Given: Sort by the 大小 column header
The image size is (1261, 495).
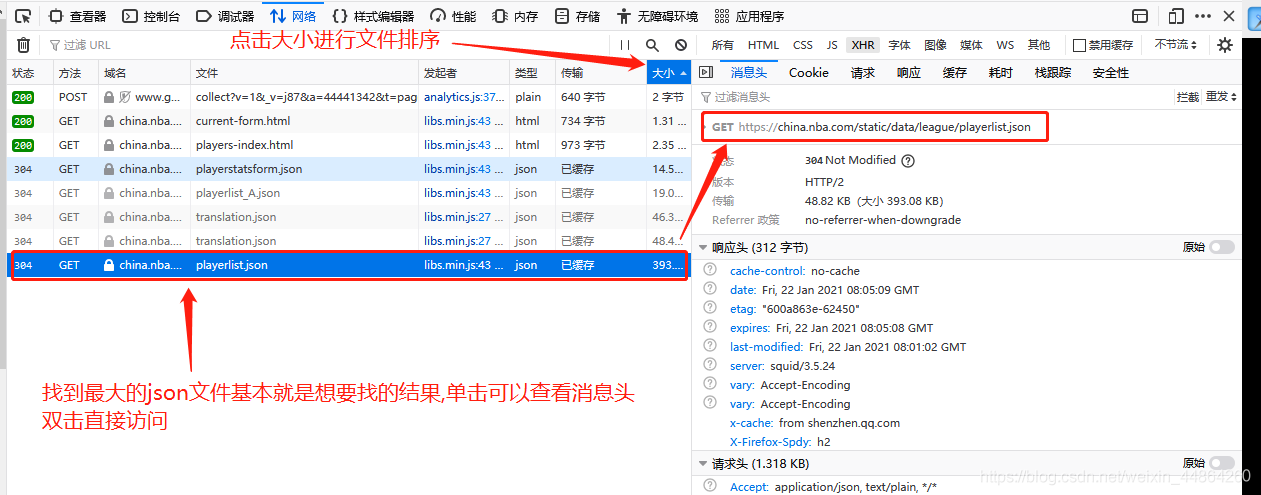Looking at the screenshot, I should tap(668, 73).
